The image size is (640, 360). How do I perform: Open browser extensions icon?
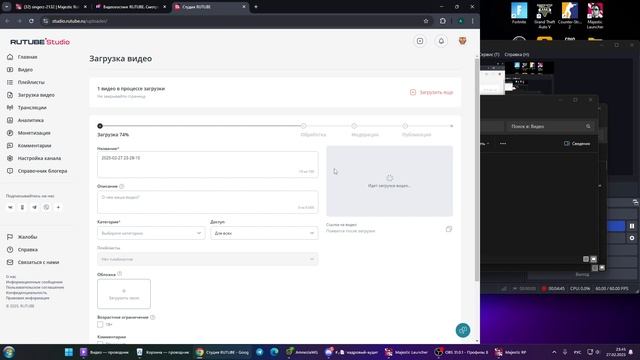442,21
